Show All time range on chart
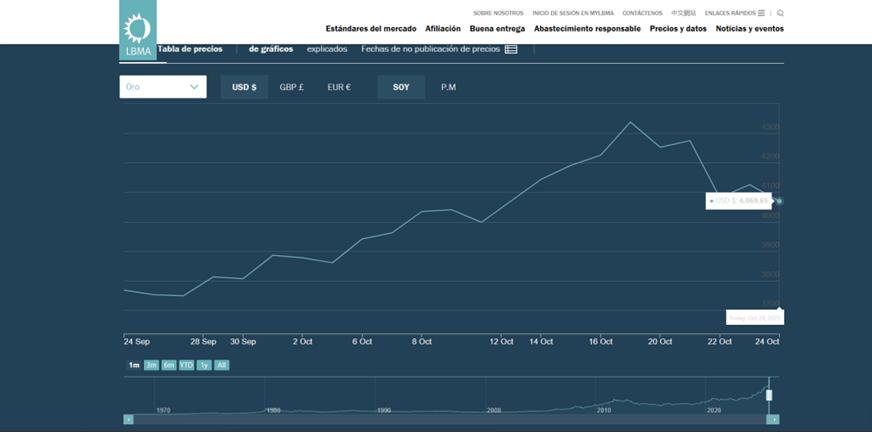This screenshot has height=432, width=872. [x=221, y=365]
